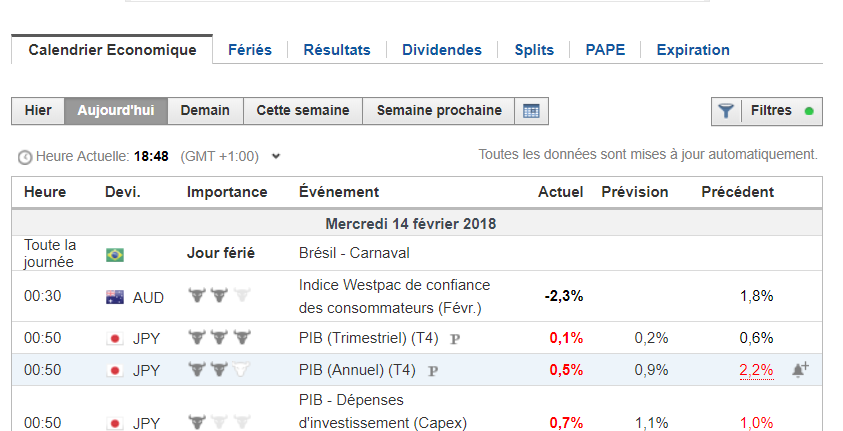Select the Aujourd'hui time range

coord(116,111)
